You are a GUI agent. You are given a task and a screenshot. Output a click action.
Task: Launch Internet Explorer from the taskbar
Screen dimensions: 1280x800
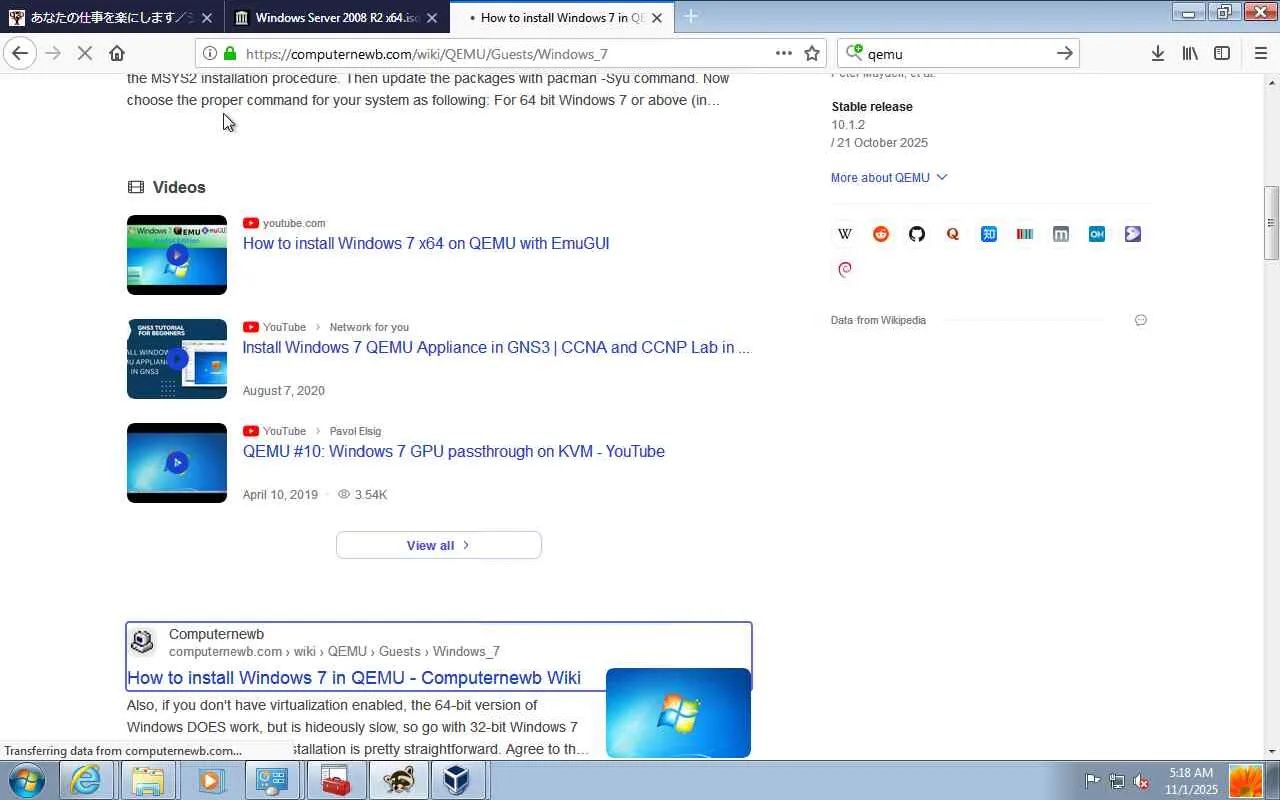[x=86, y=780]
